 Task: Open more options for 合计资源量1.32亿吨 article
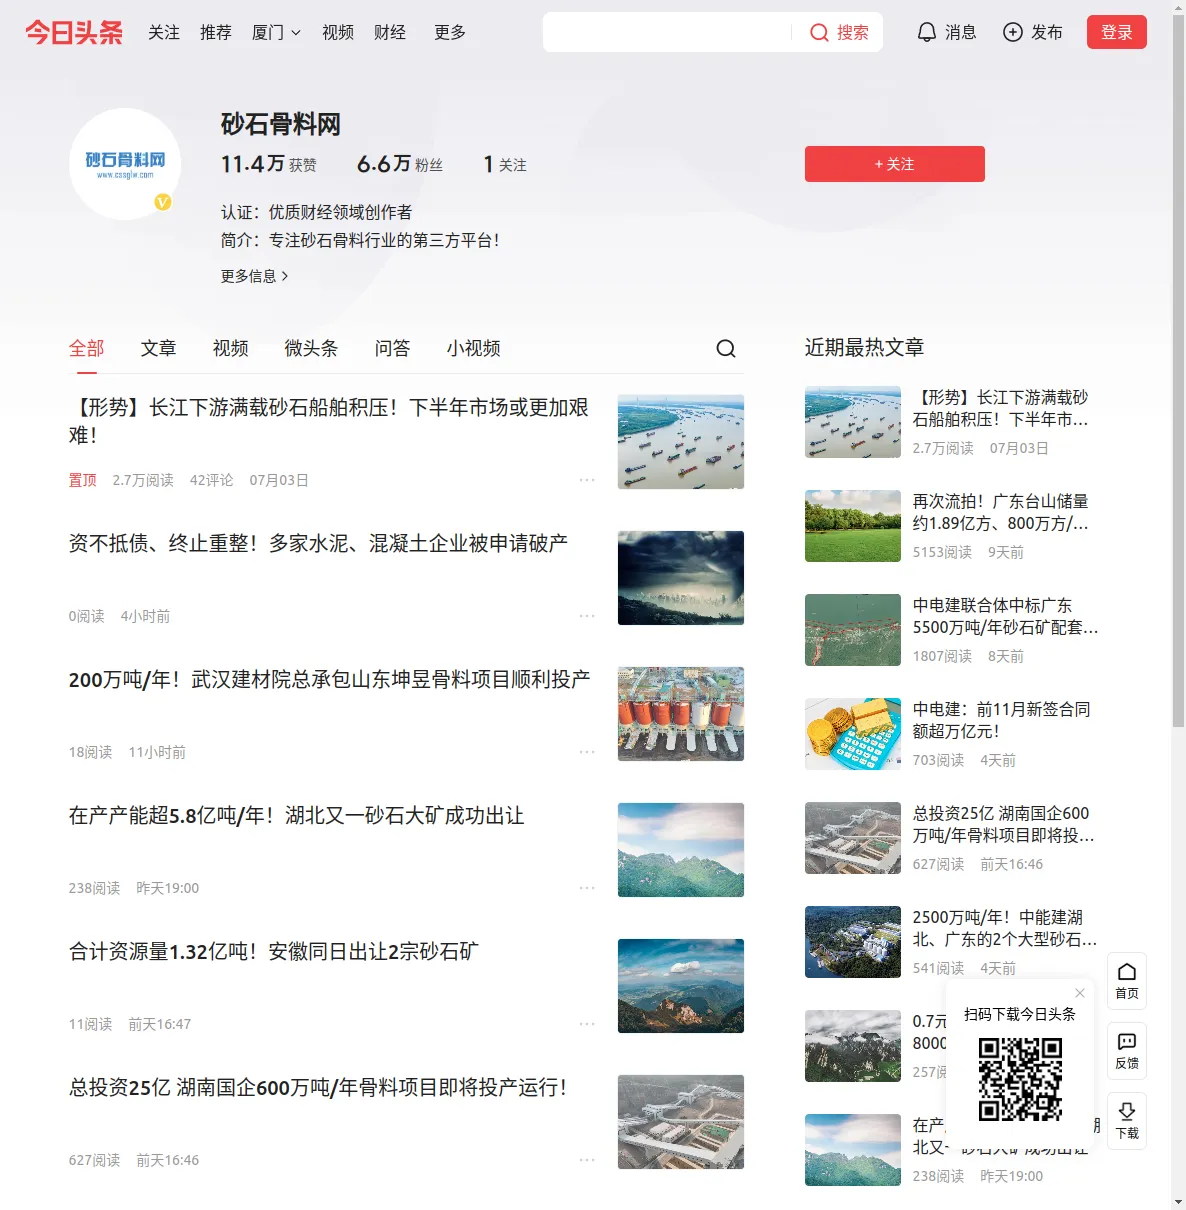tap(587, 1024)
